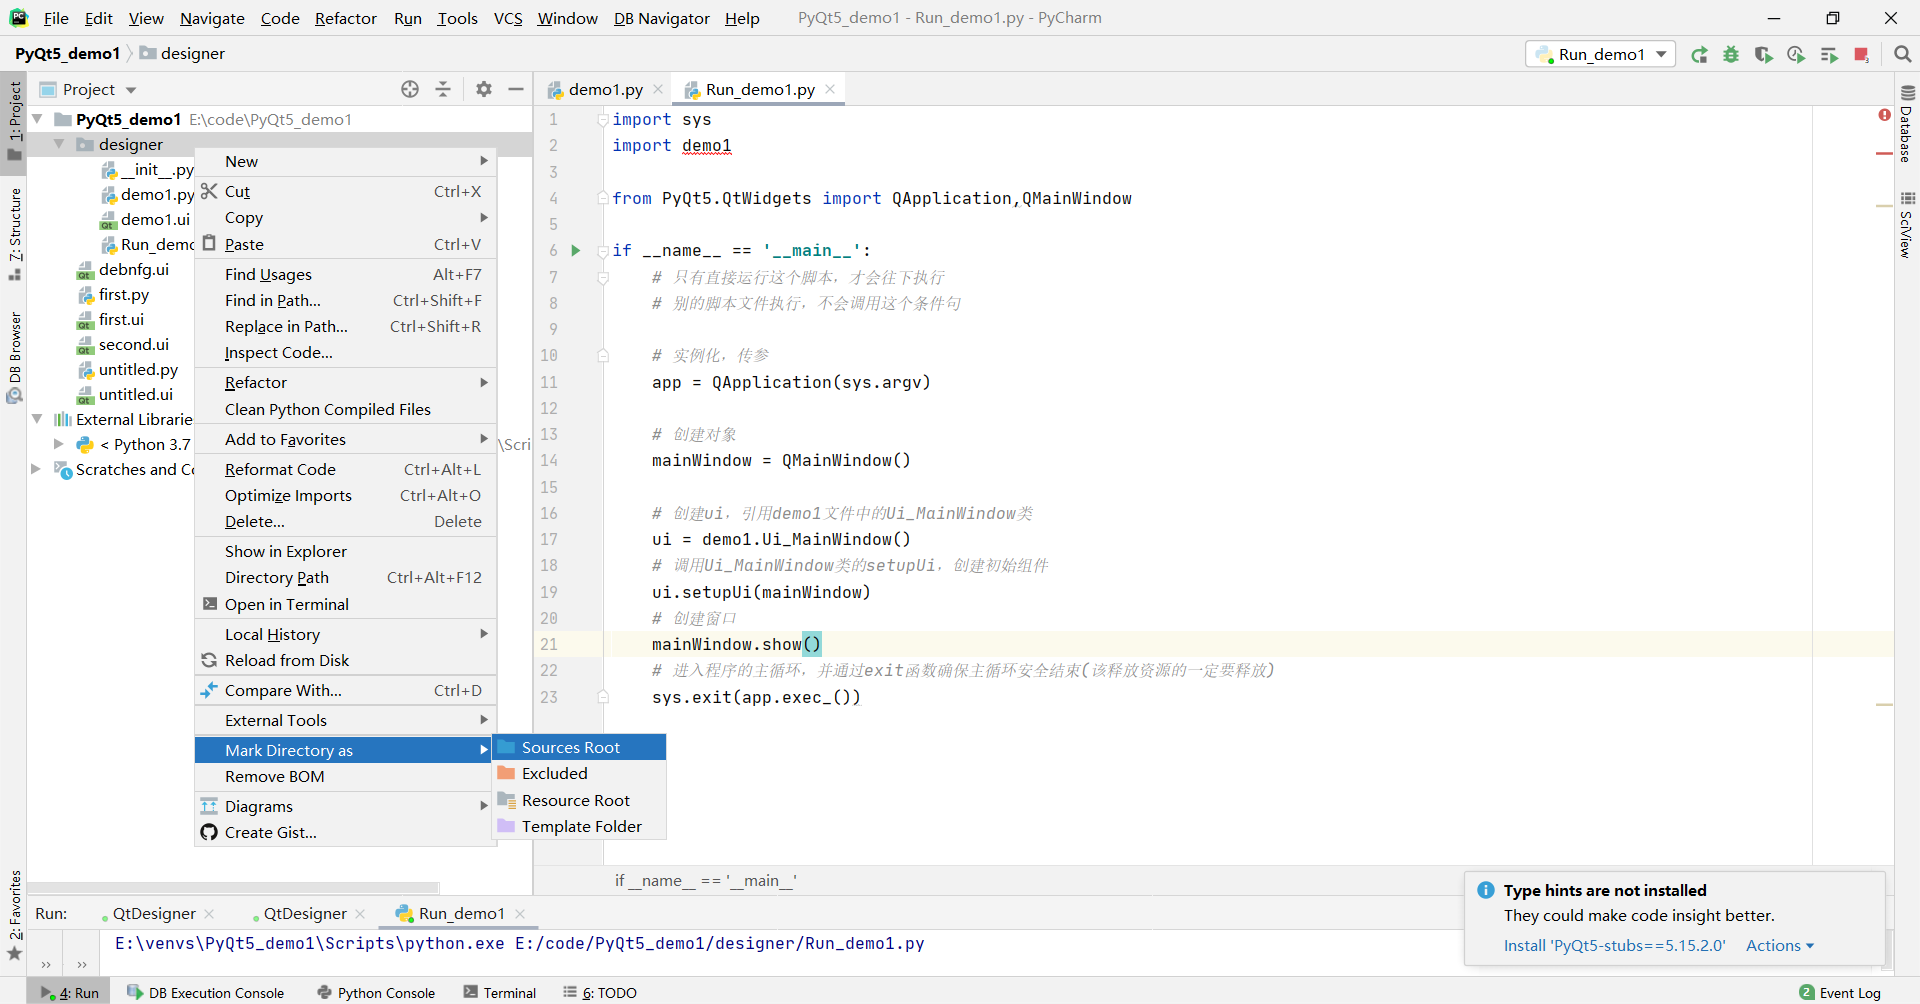Image resolution: width=1920 pixels, height=1004 pixels.
Task: Select Sources Root in submenu
Action: 579,747
